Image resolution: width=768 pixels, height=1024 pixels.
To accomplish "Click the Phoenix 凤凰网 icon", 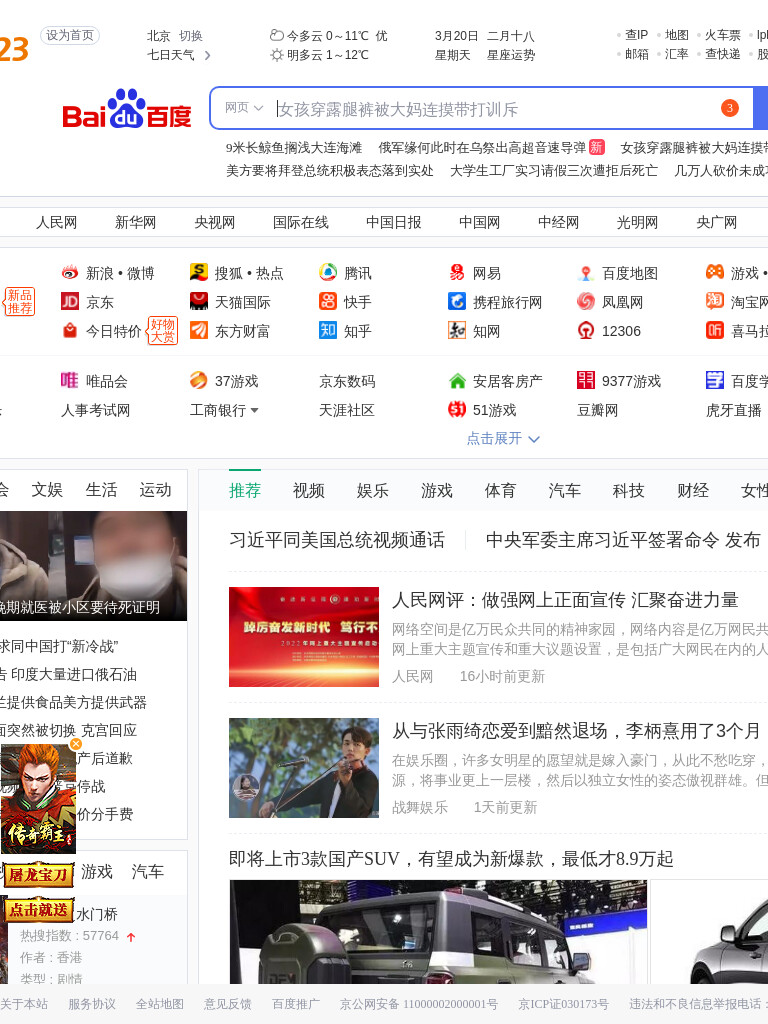I will (586, 301).
